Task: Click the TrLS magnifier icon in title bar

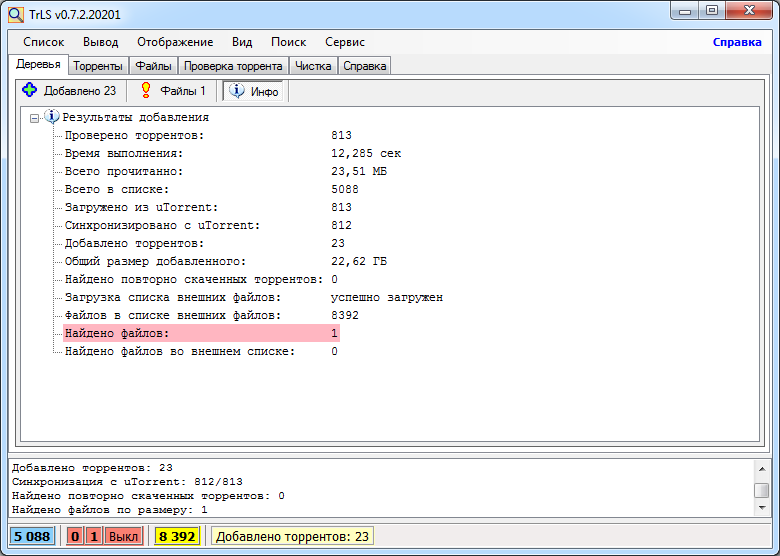Action: pos(15,14)
